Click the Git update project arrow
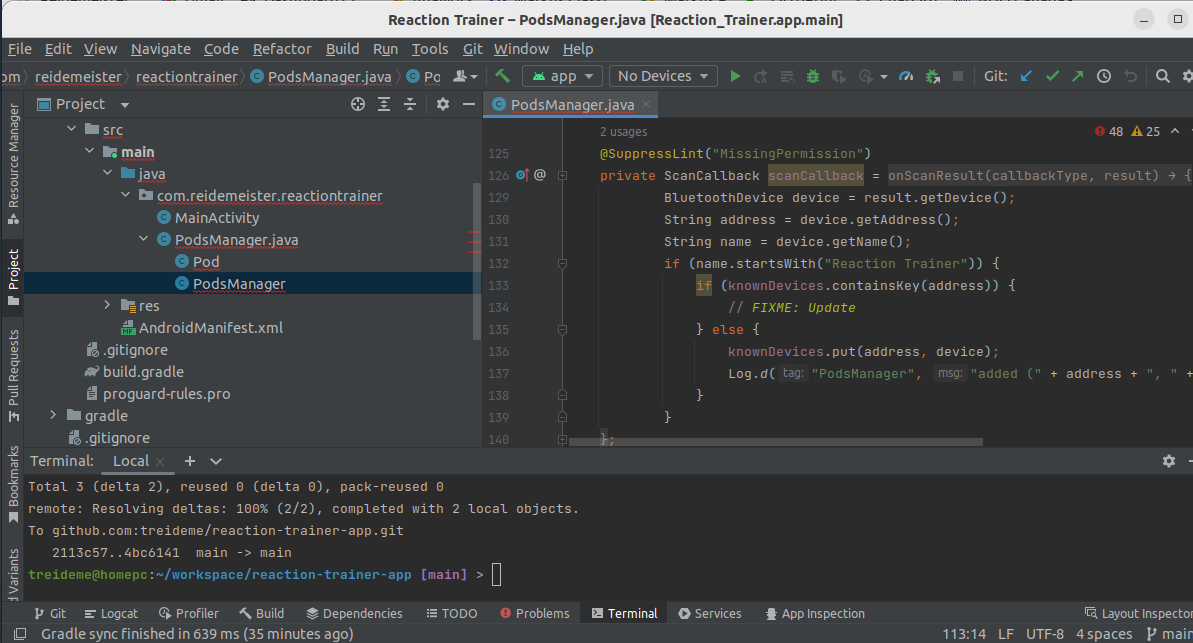Viewport: 1193px width, 643px height. pos(1026,76)
